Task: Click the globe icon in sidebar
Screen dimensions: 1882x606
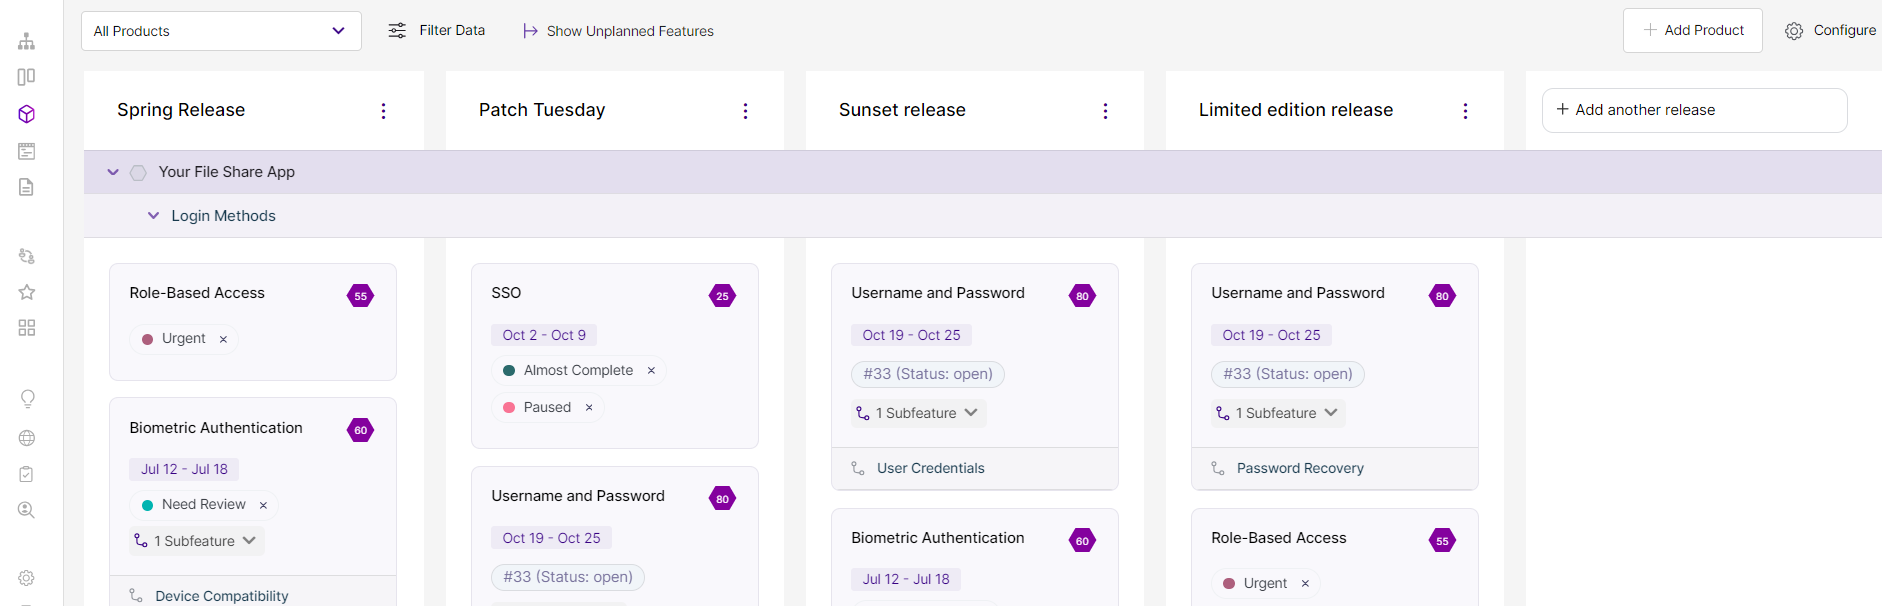Action: [x=27, y=438]
